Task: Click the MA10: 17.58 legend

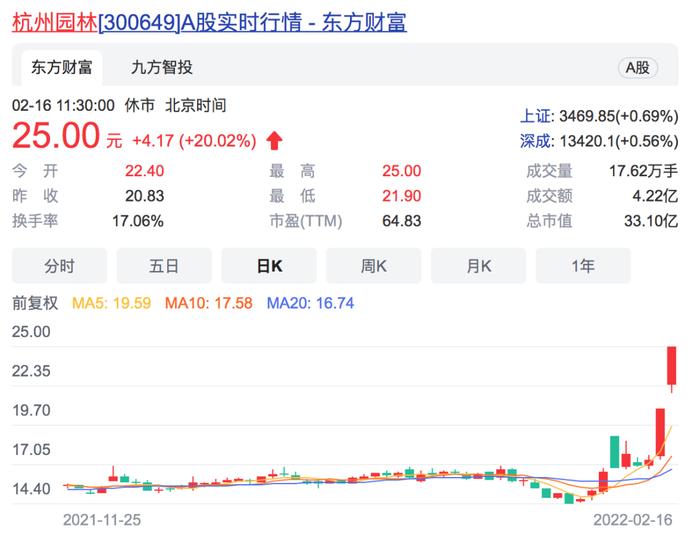Action: (208, 303)
